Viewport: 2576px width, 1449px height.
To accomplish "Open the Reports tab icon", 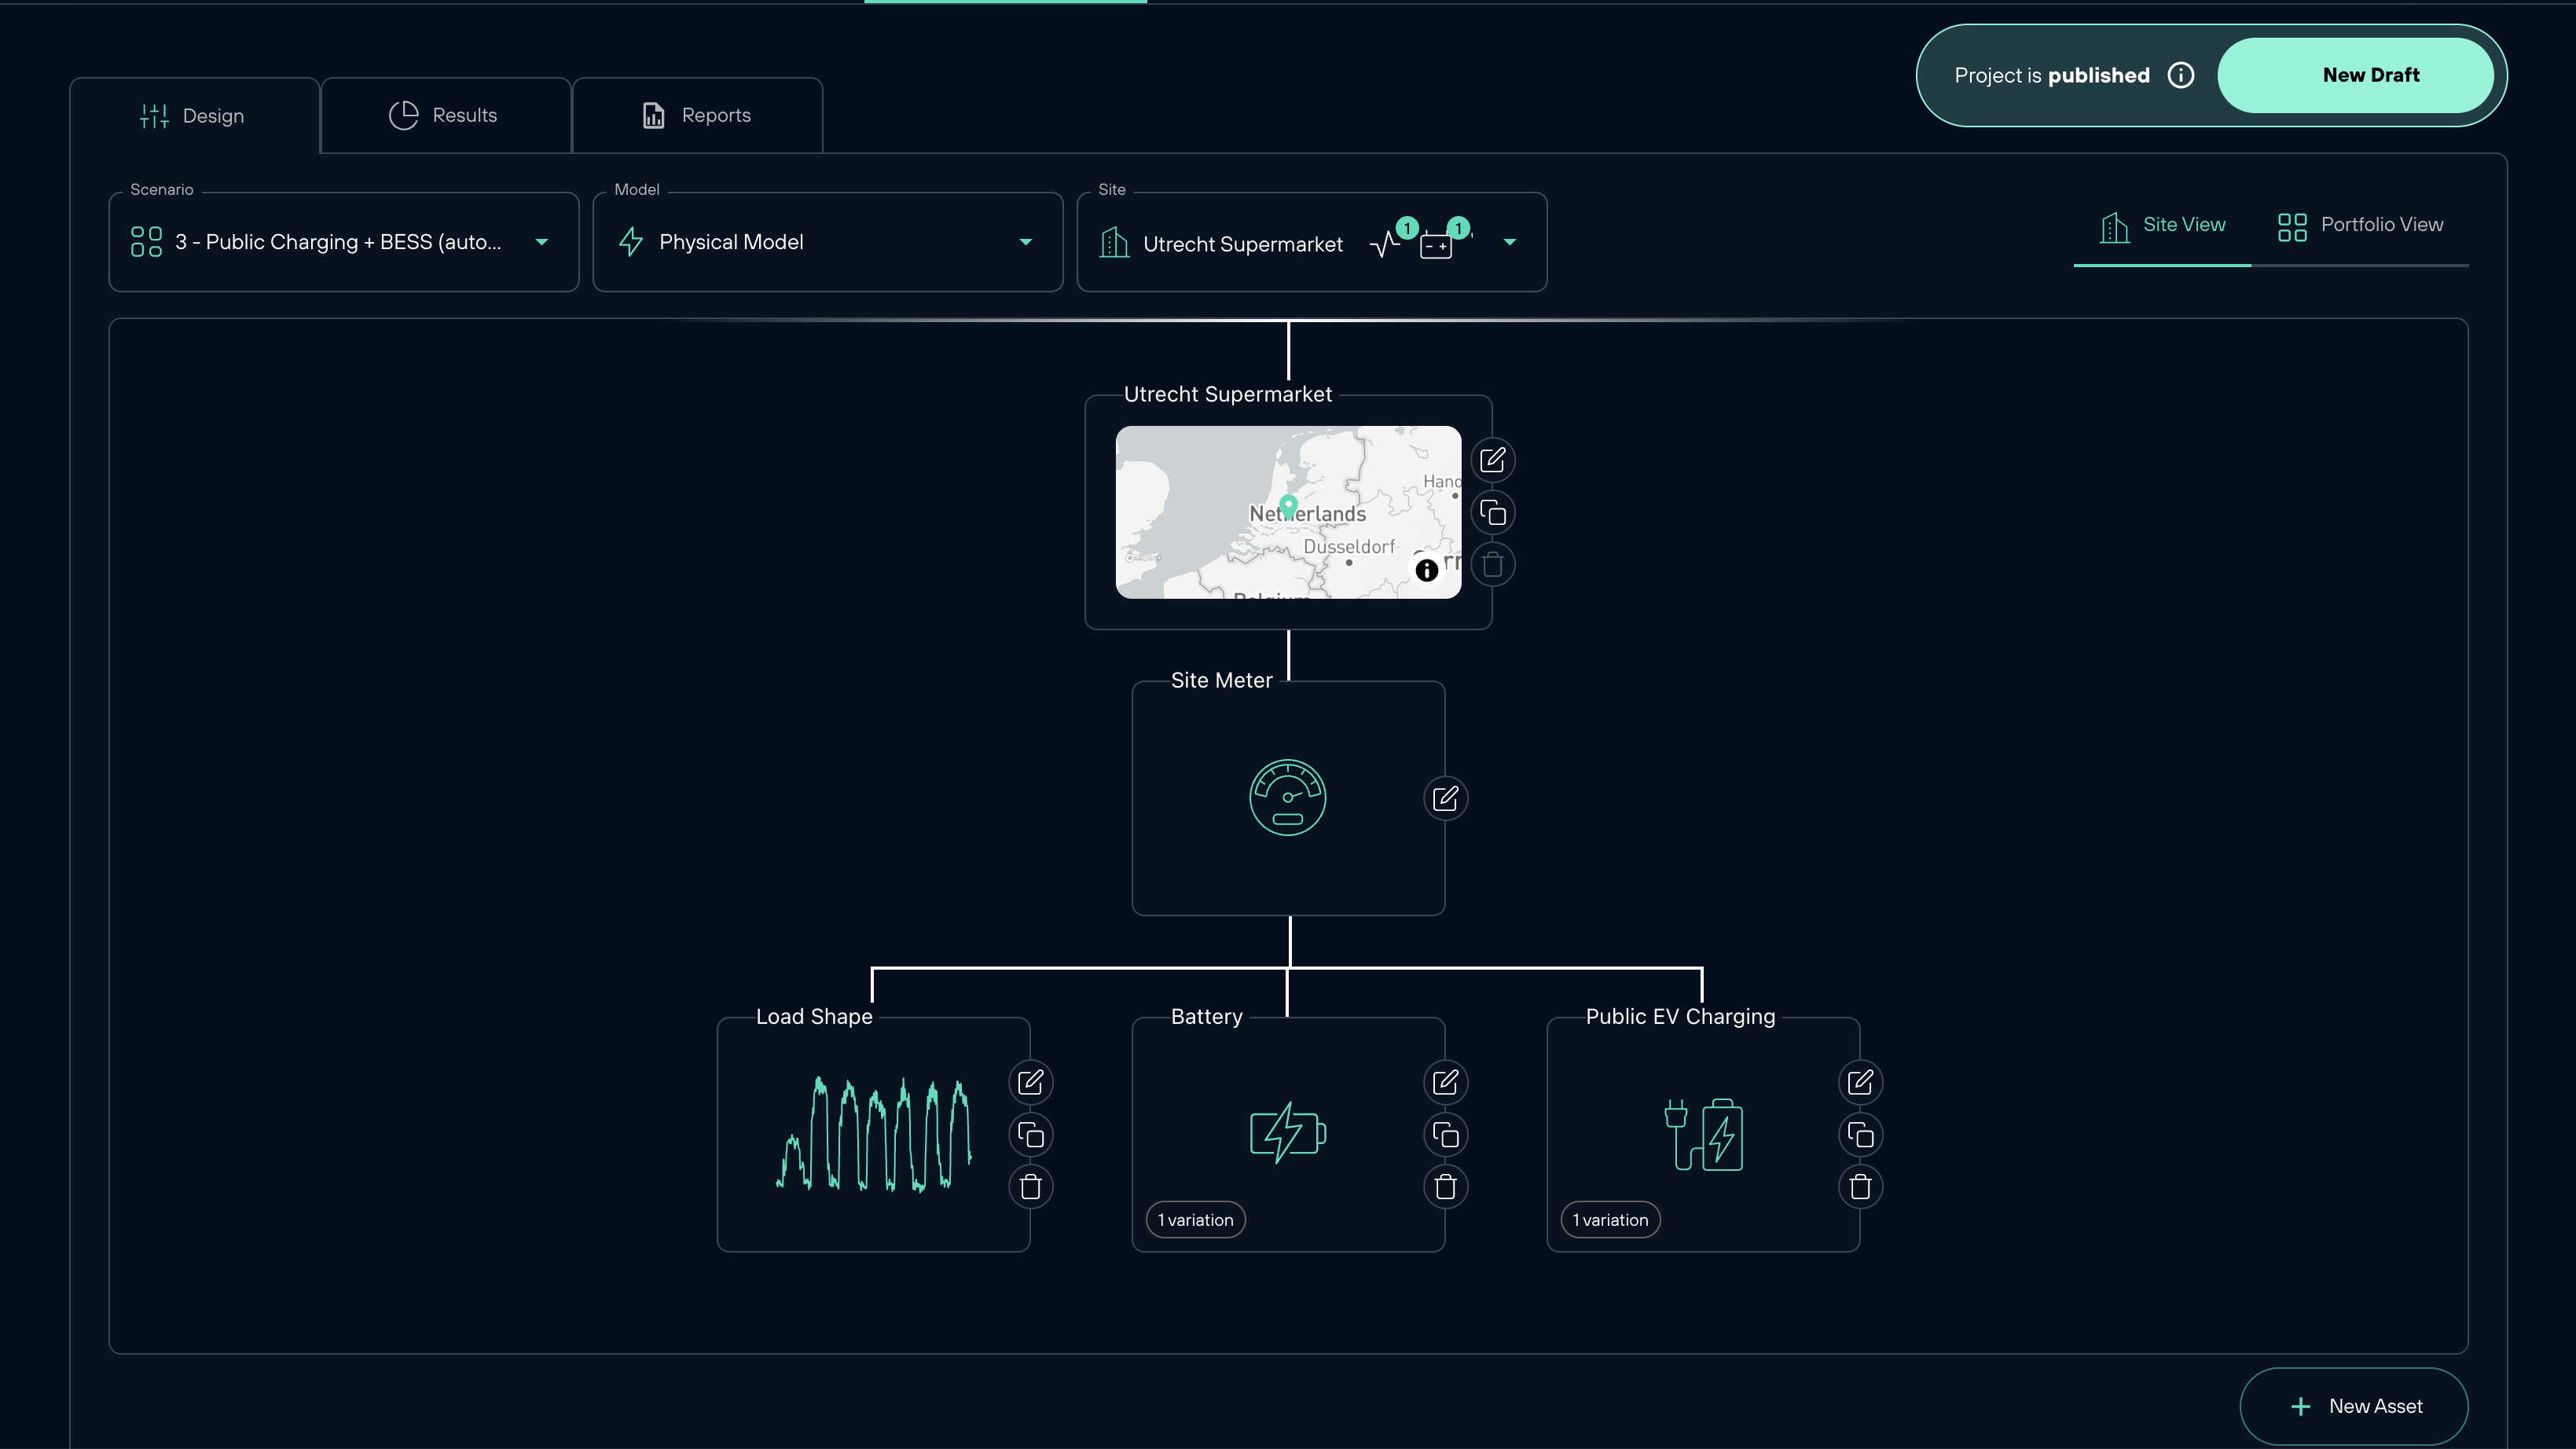I will click(654, 115).
